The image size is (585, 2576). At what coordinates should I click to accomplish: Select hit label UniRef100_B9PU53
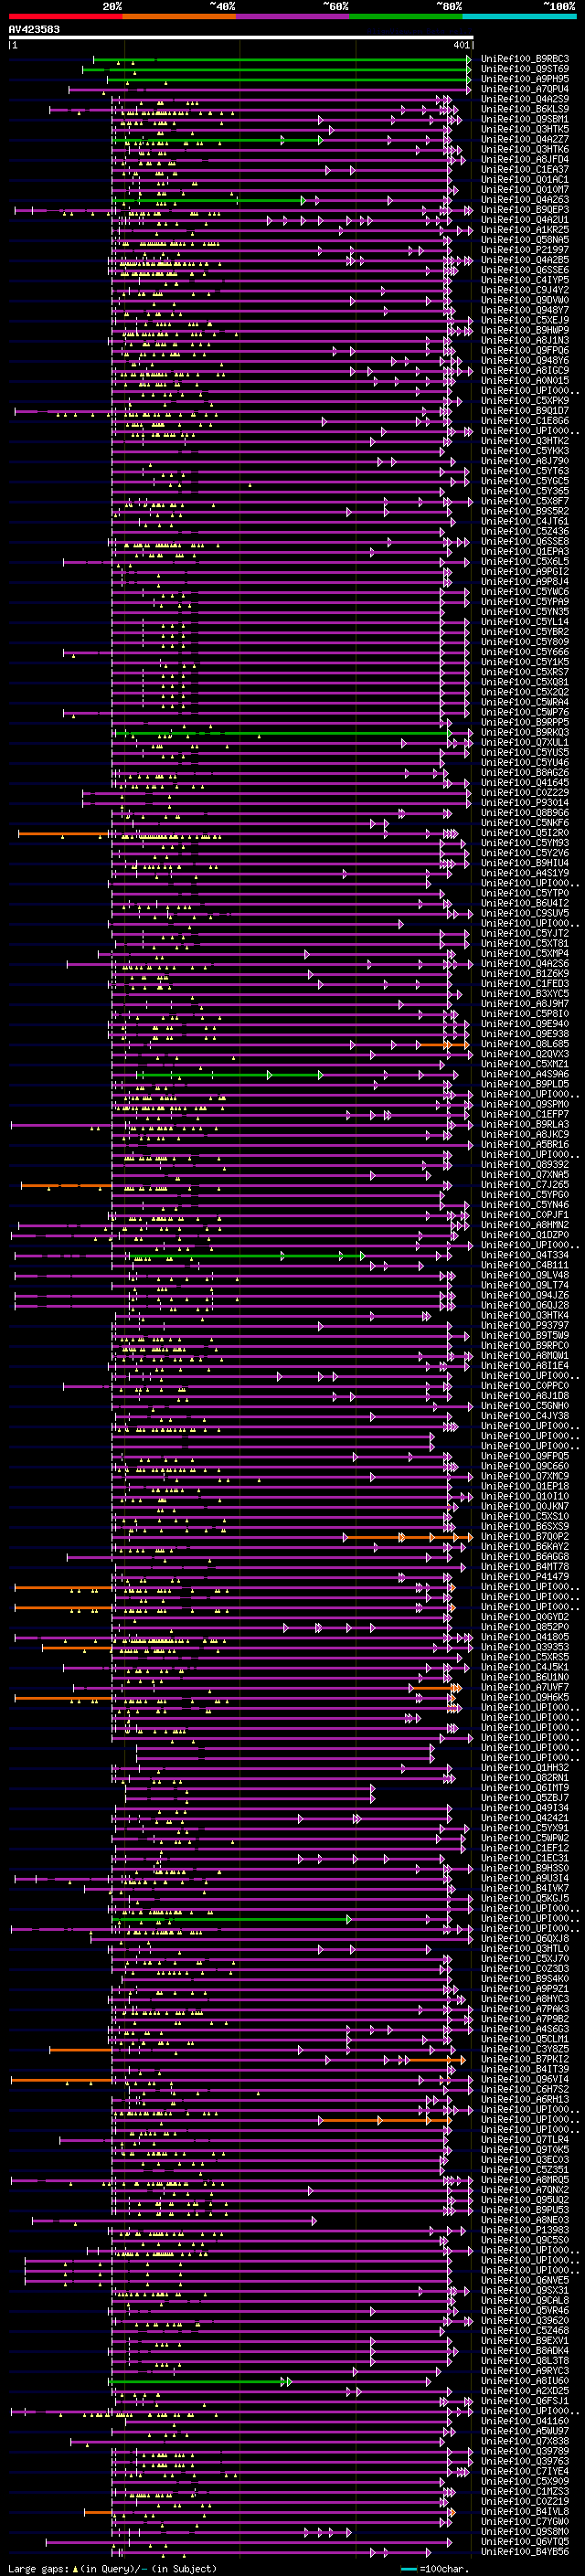(525, 2210)
